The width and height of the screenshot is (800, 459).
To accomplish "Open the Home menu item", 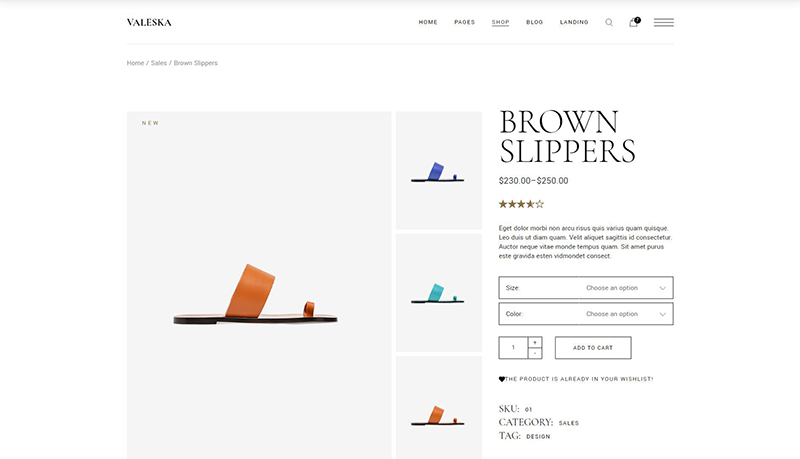I will [x=428, y=22].
